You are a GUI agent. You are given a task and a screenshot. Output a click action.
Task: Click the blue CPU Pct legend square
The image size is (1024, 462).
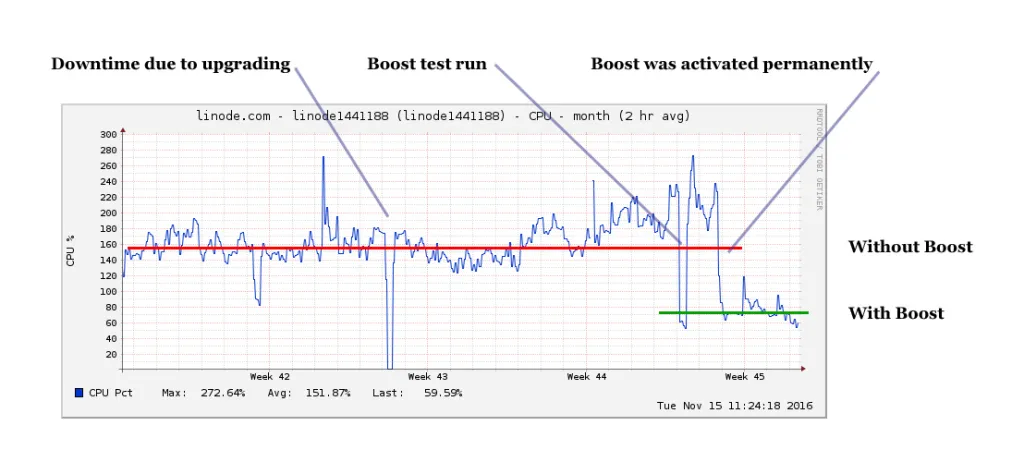79,393
